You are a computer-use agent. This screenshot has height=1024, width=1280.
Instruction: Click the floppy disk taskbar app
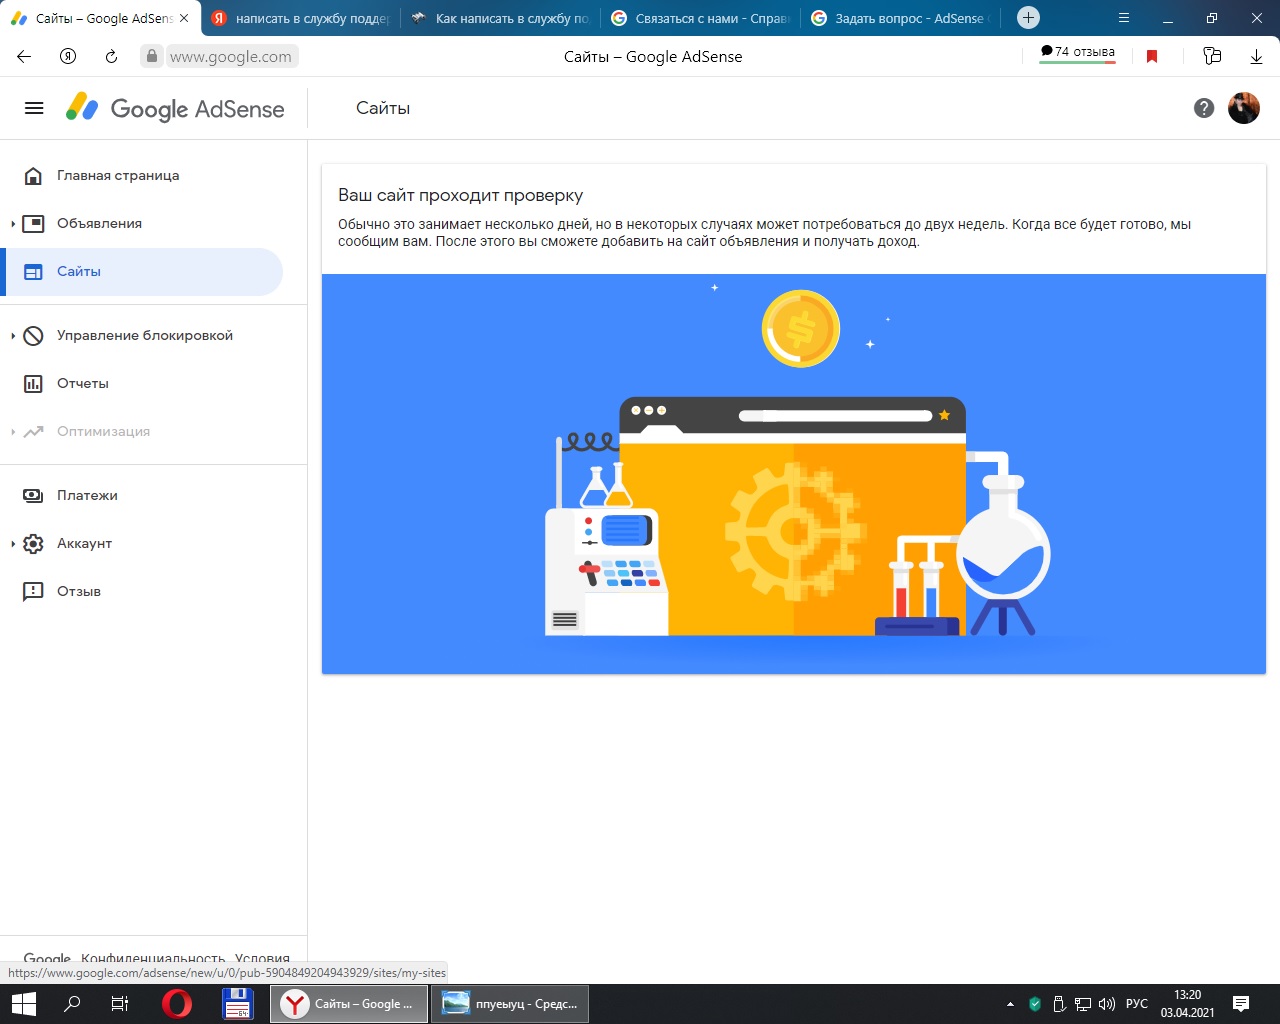[237, 1004]
